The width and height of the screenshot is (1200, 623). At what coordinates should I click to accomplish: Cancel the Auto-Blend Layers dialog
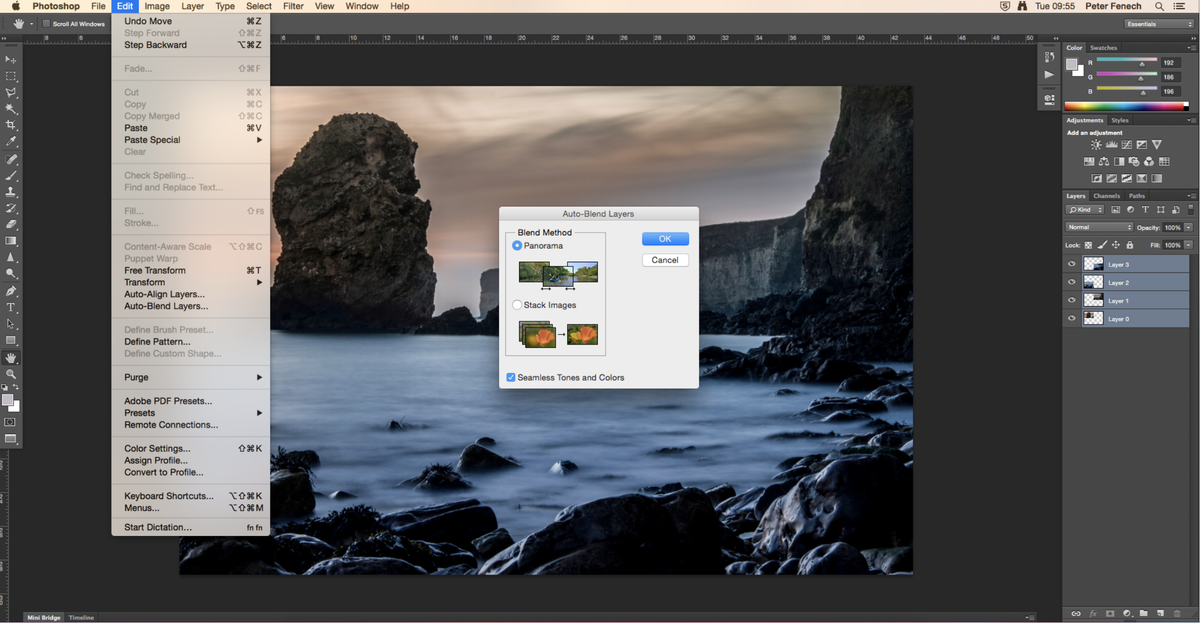pyautogui.click(x=665, y=260)
